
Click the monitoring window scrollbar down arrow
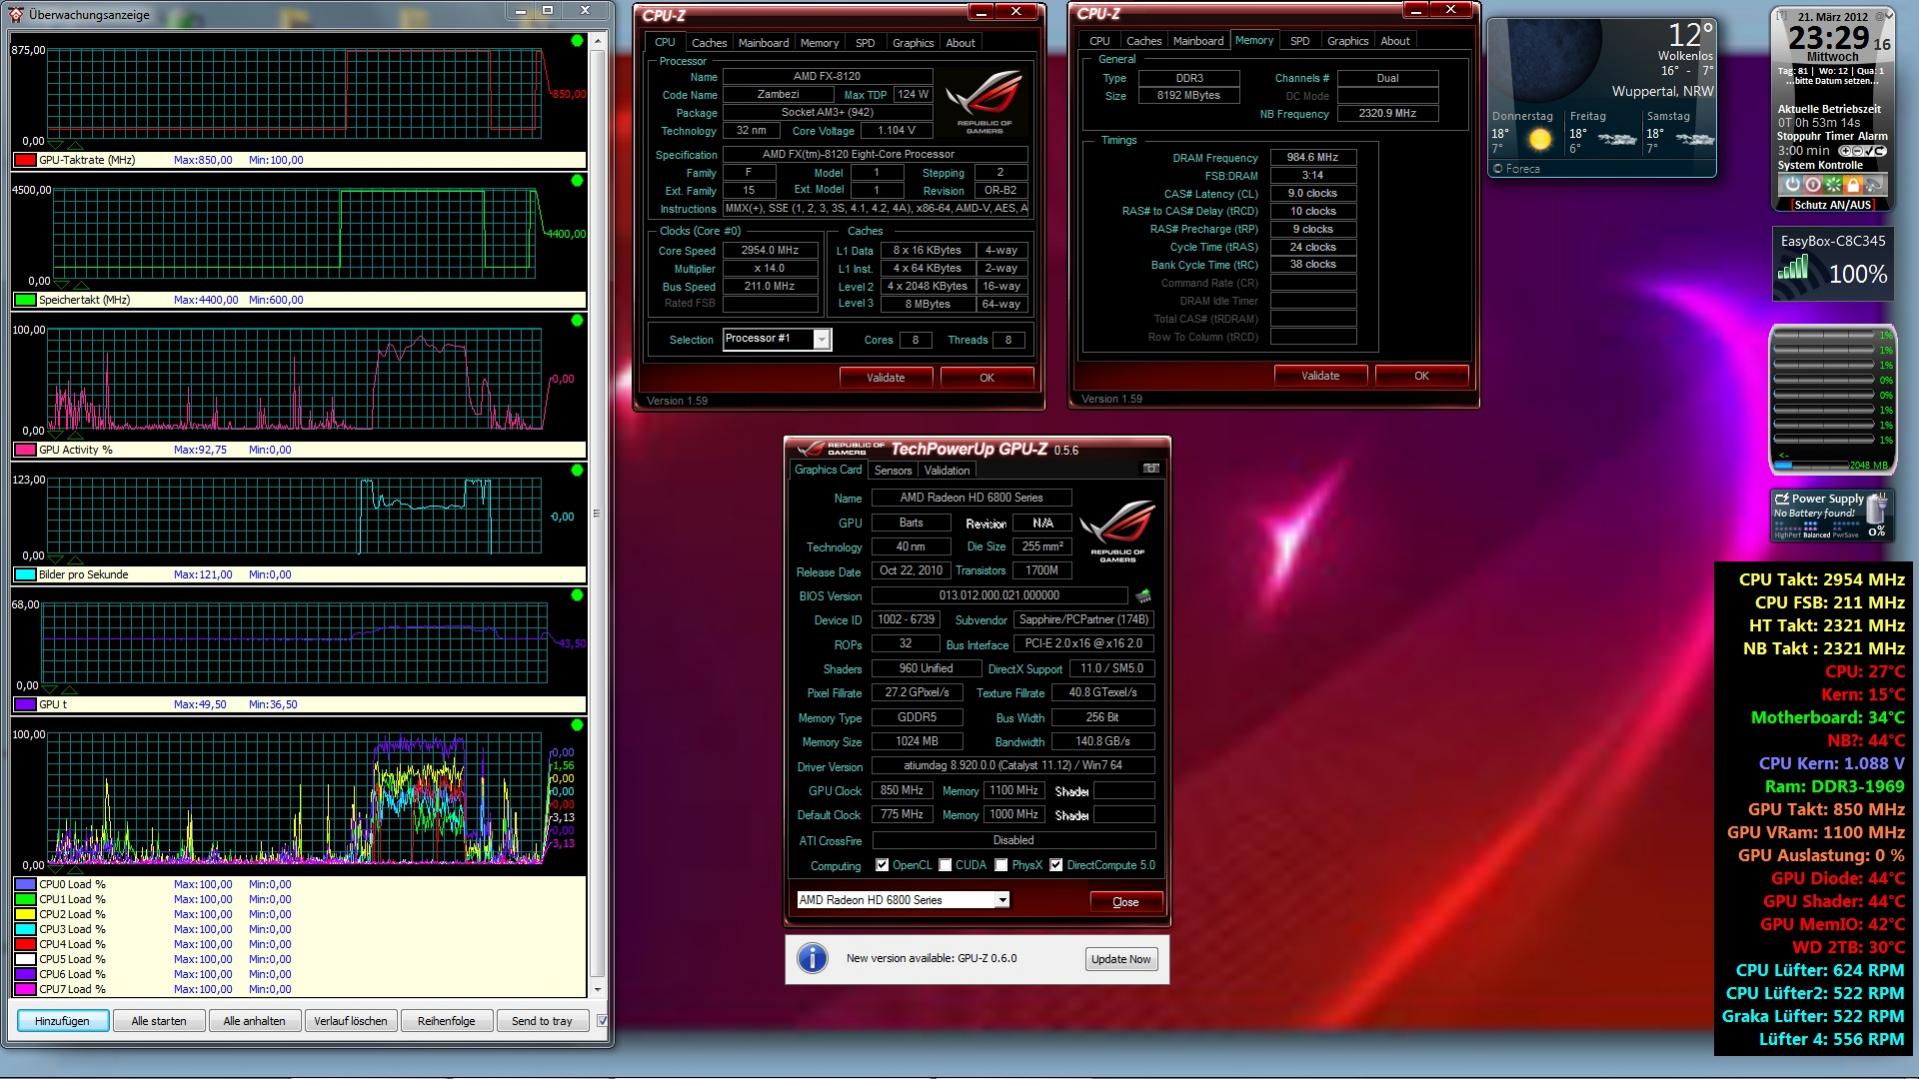pyautogui.click(x=598, y=989)
